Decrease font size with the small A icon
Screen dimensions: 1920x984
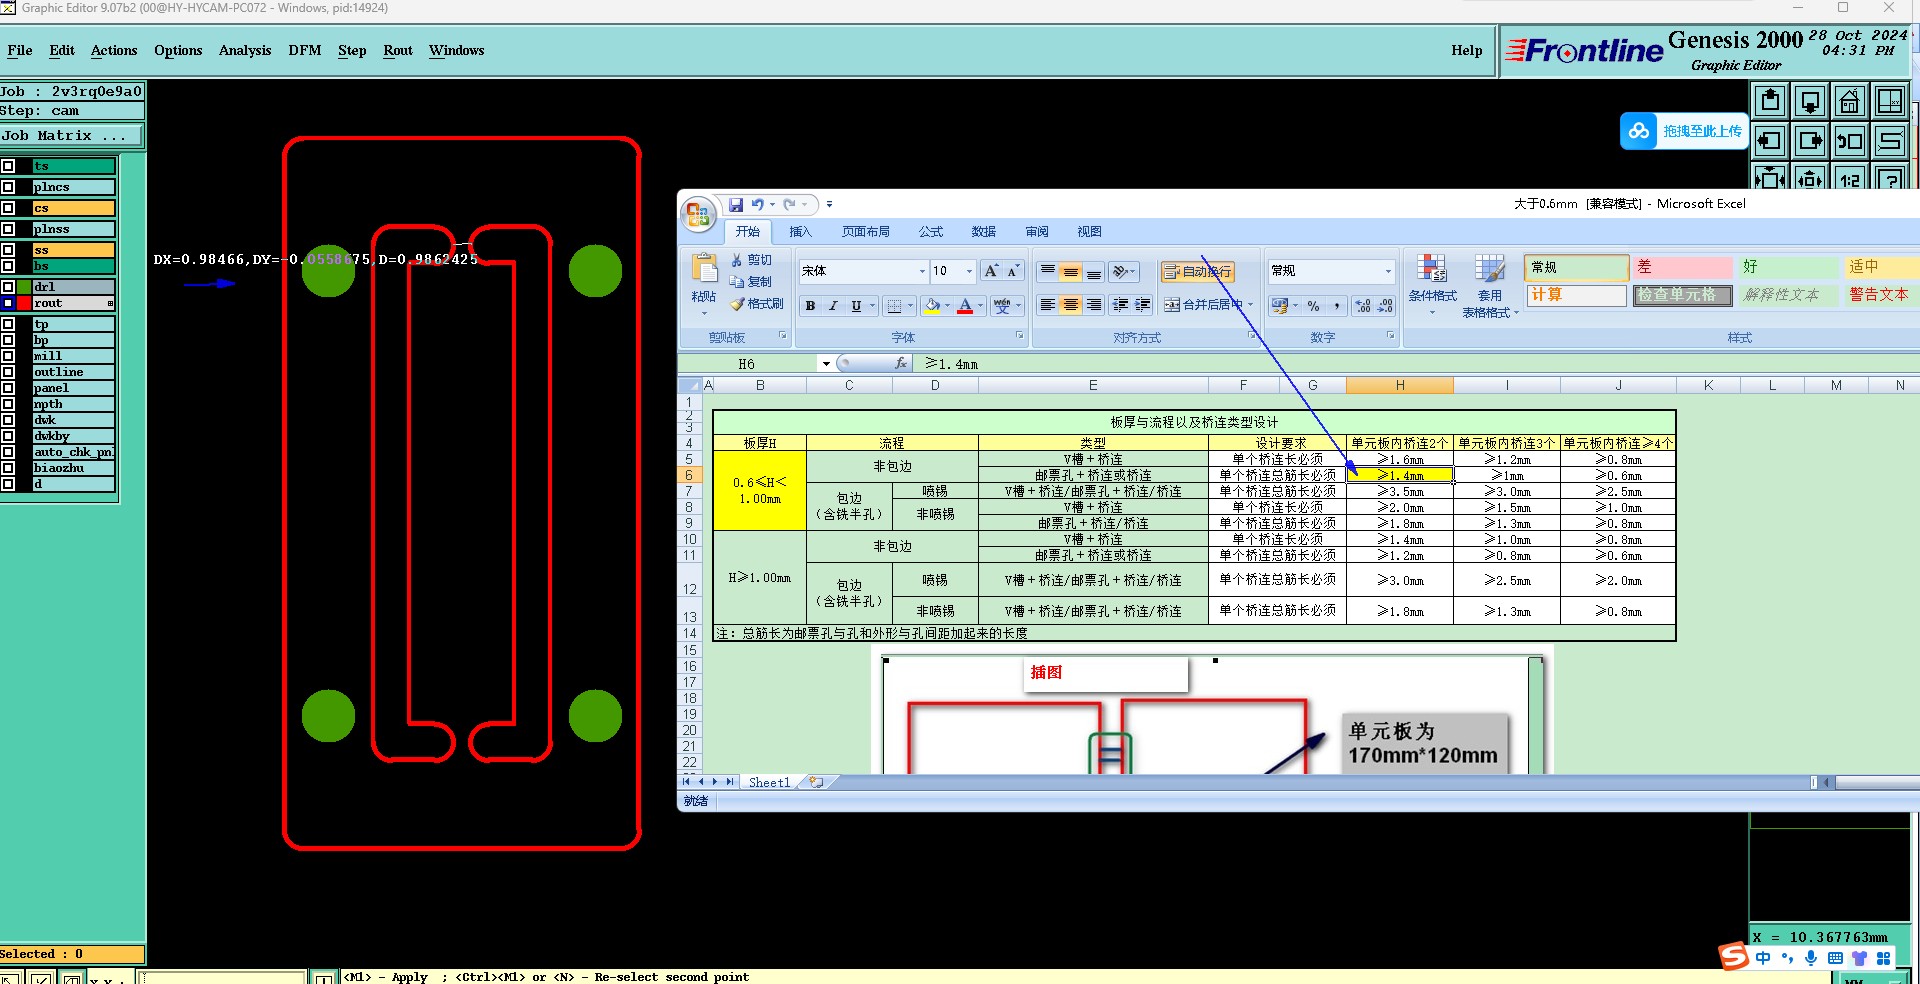click(1012, 271)
